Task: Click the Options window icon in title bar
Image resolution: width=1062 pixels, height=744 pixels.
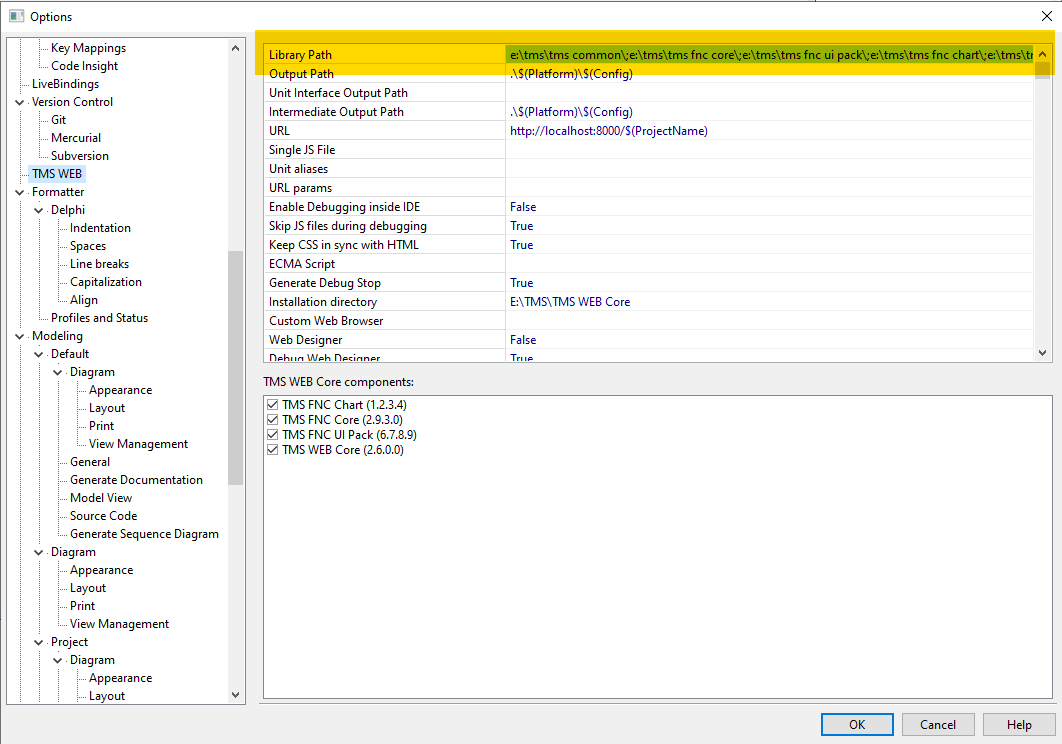Action: [16, 16]
